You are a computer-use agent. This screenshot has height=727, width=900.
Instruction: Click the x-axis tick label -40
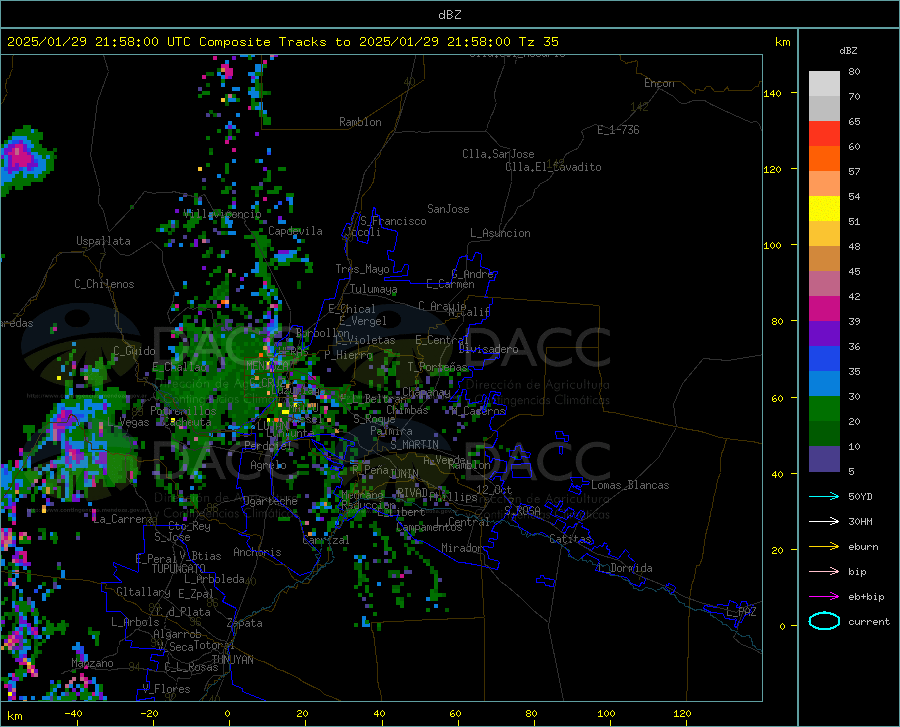(x=73, y=714)
